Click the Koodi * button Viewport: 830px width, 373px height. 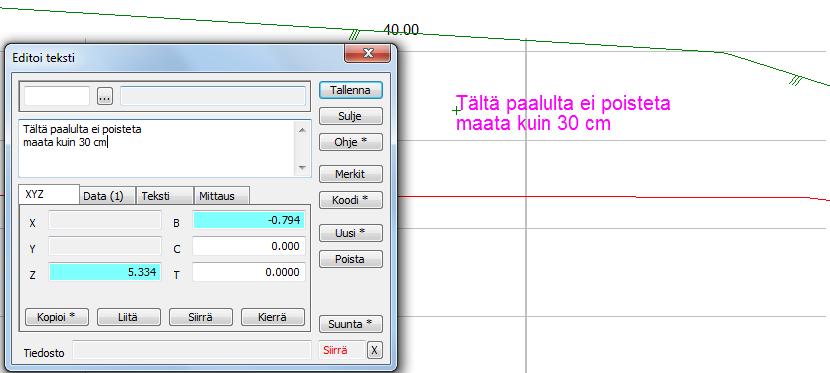tap(350, 201)
